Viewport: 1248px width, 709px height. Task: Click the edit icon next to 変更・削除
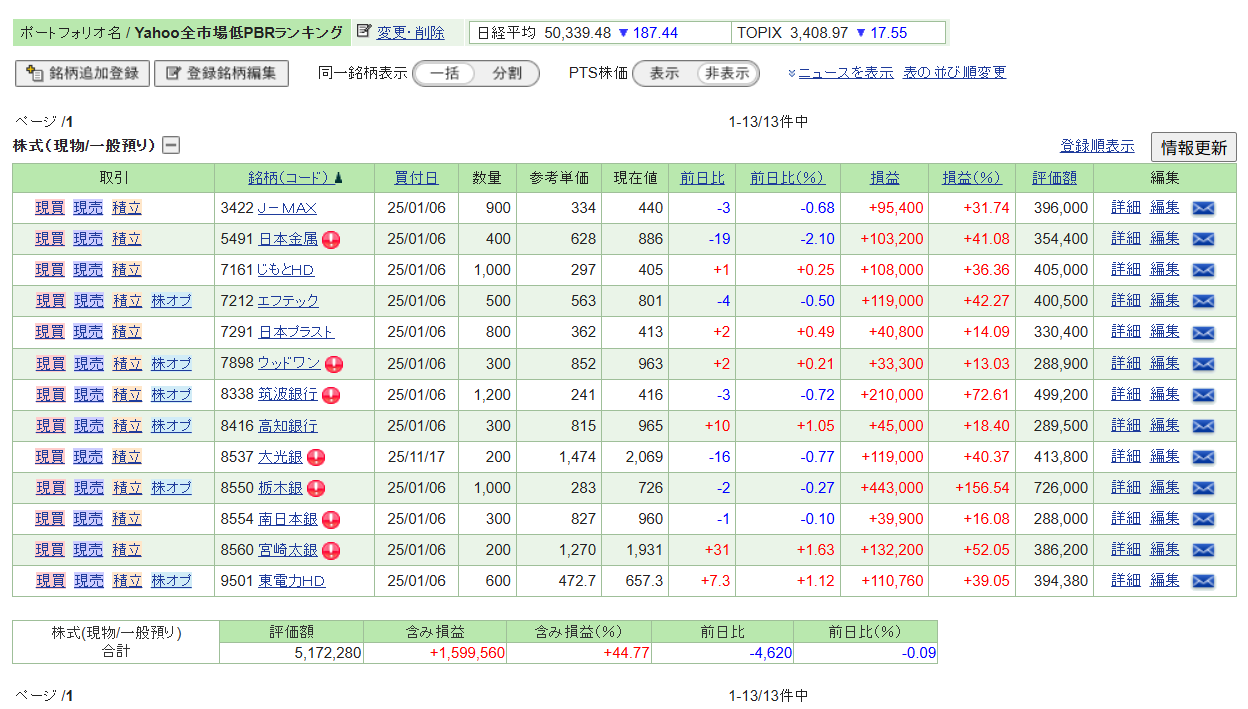(364, 32)
